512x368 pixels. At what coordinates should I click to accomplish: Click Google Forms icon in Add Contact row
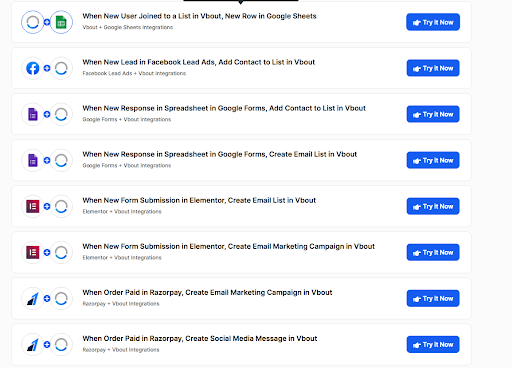pos(33,114)
